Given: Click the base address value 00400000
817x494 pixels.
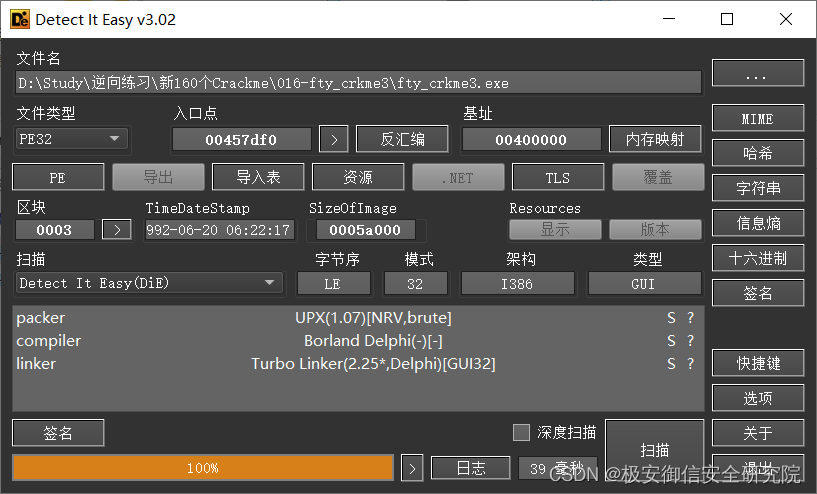Looking at the screenshot, I should tap(531, 140).
